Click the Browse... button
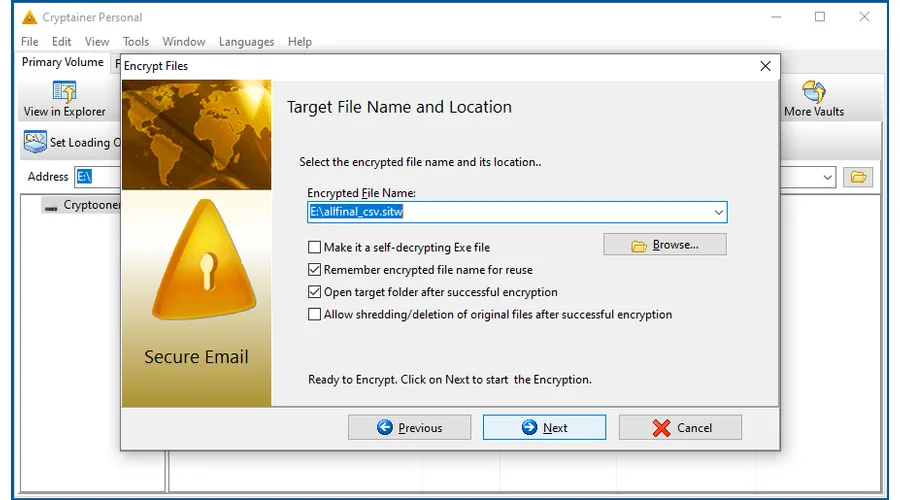The width and height of the screenshot is (900, 500). tap(665, 245)
